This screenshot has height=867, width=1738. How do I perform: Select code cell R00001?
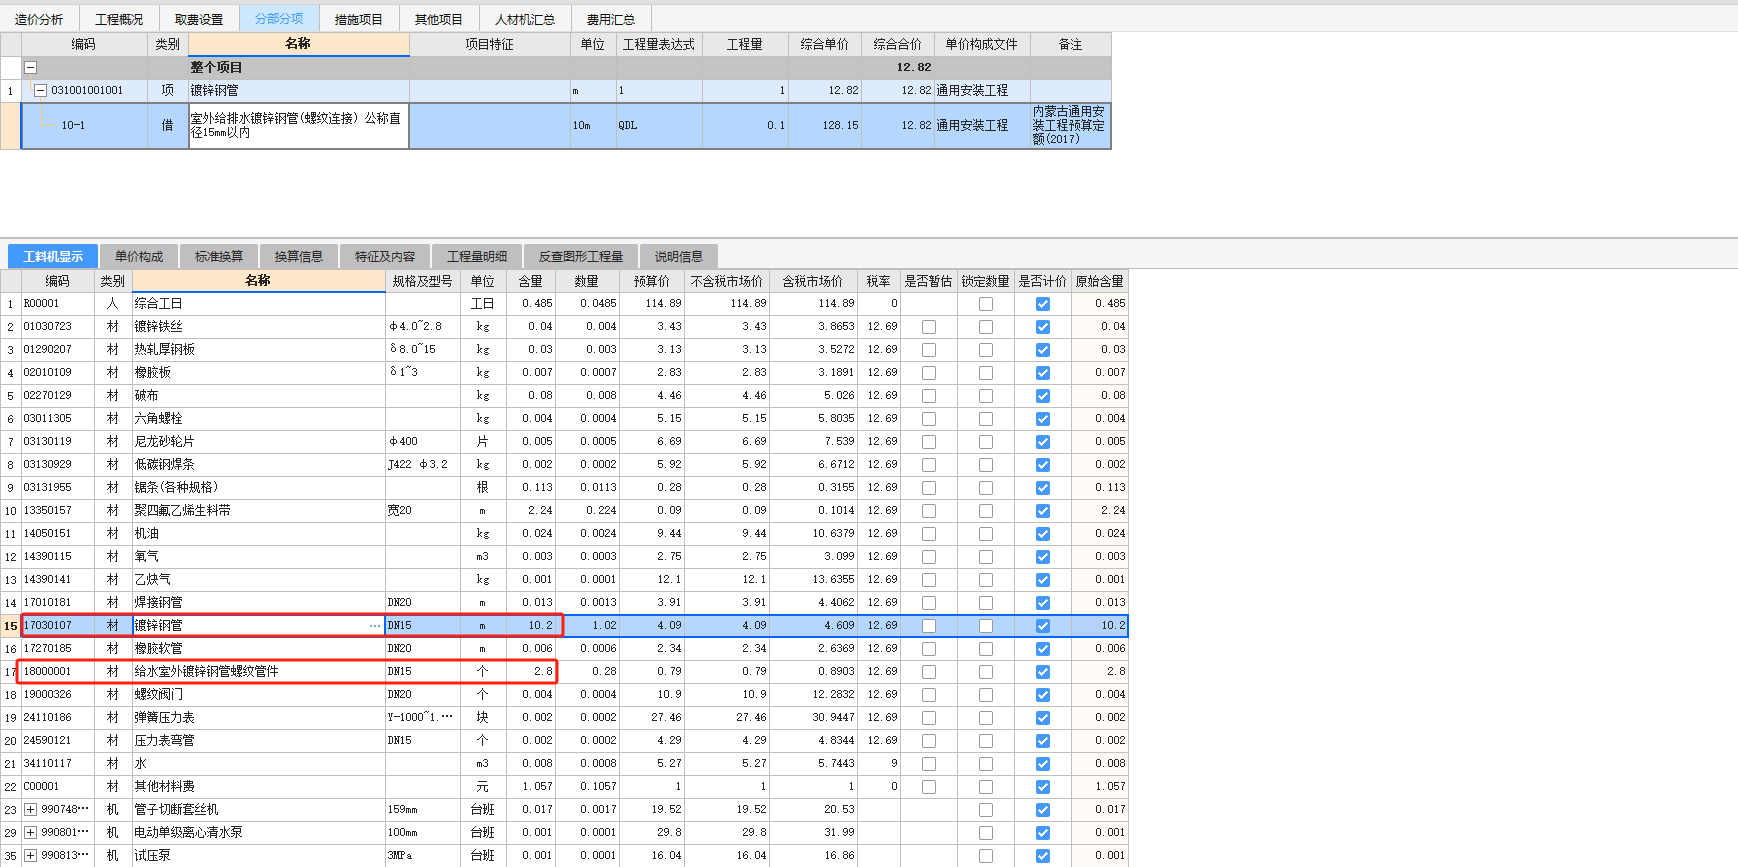click(x=58, y=304)
